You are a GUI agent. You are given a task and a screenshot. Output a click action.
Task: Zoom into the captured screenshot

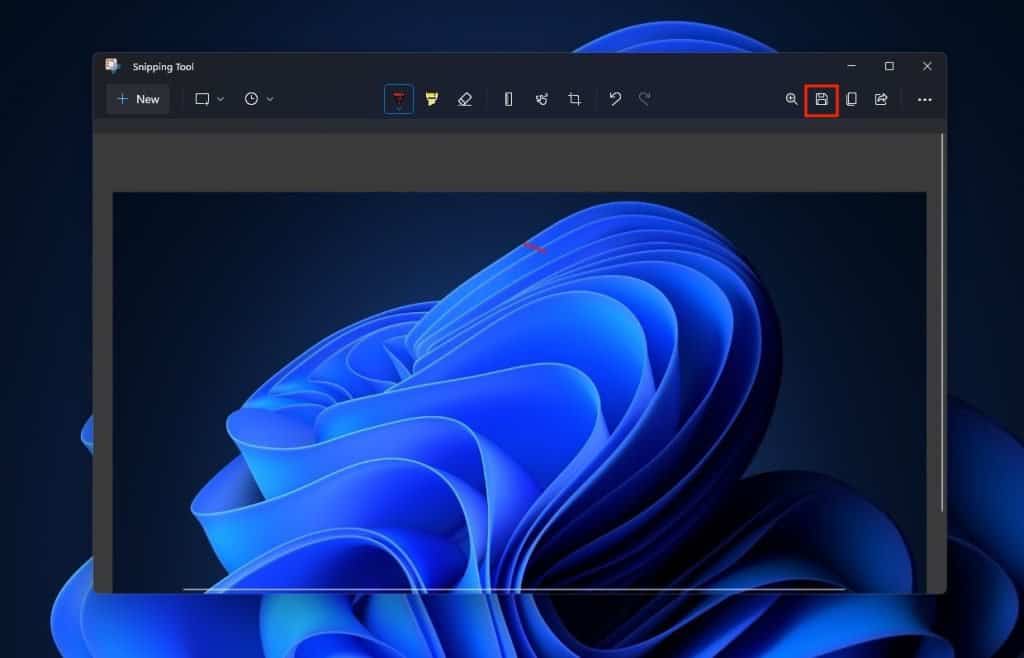click(789, 99)
